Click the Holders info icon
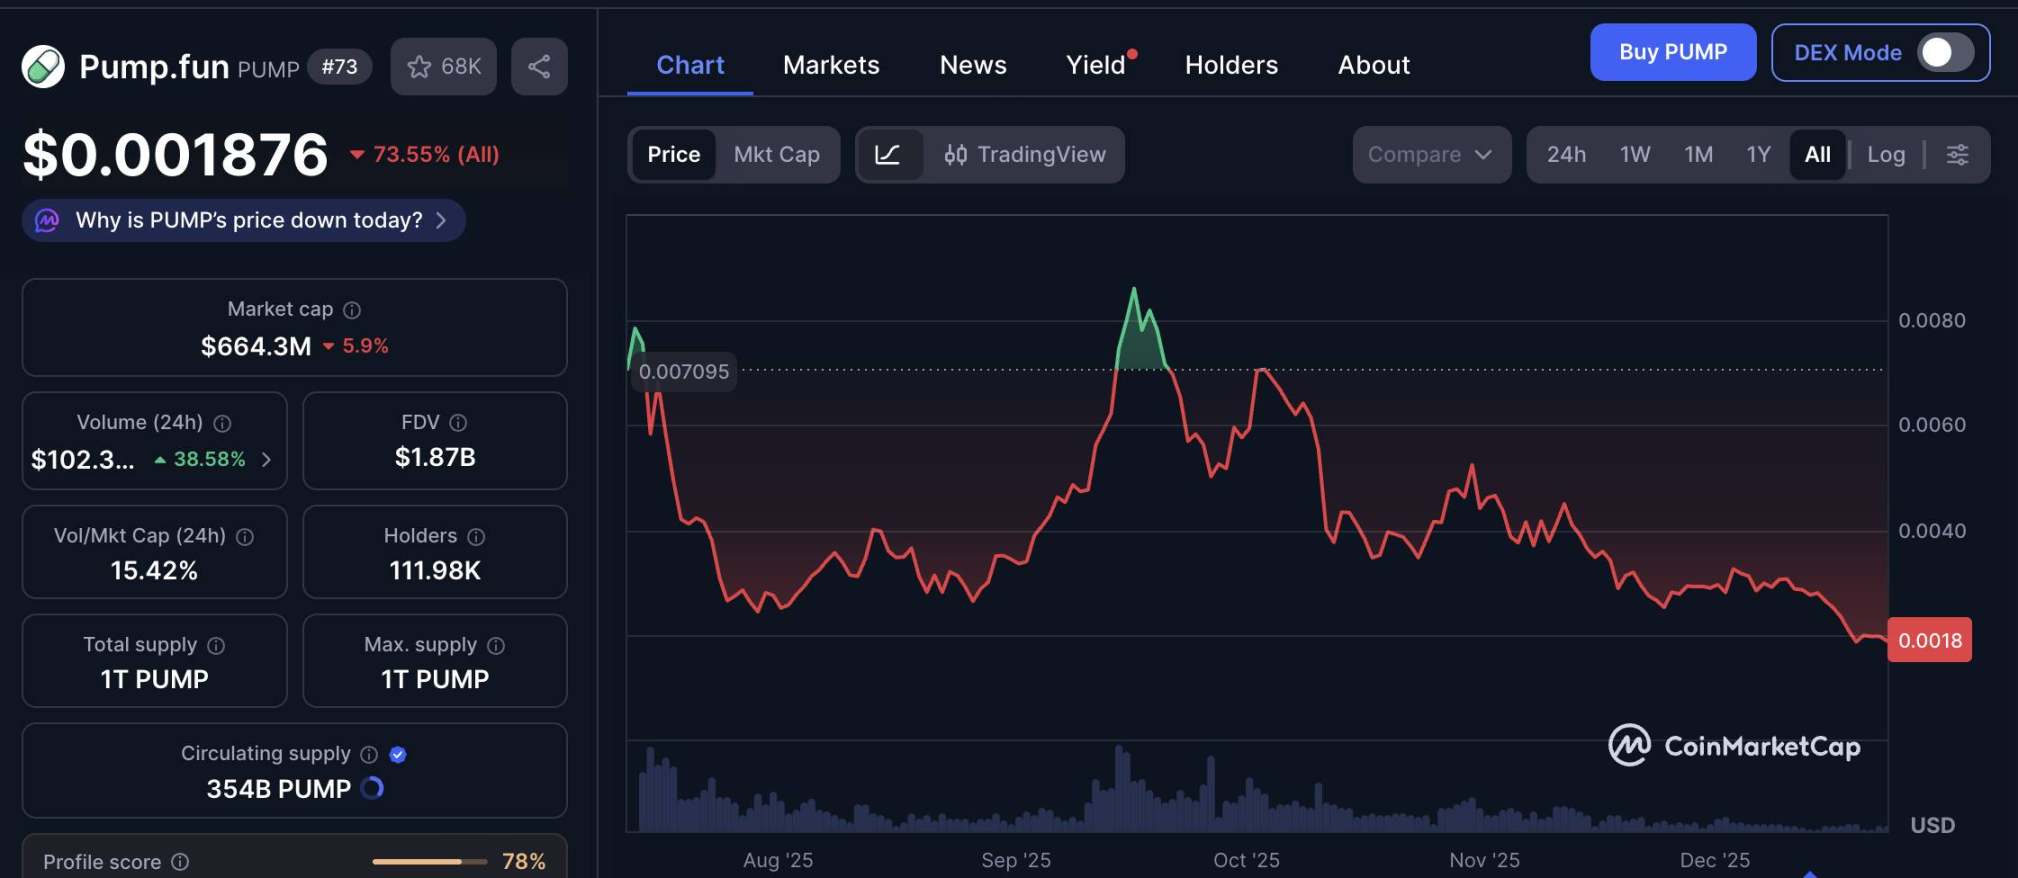 coord(476,537)
